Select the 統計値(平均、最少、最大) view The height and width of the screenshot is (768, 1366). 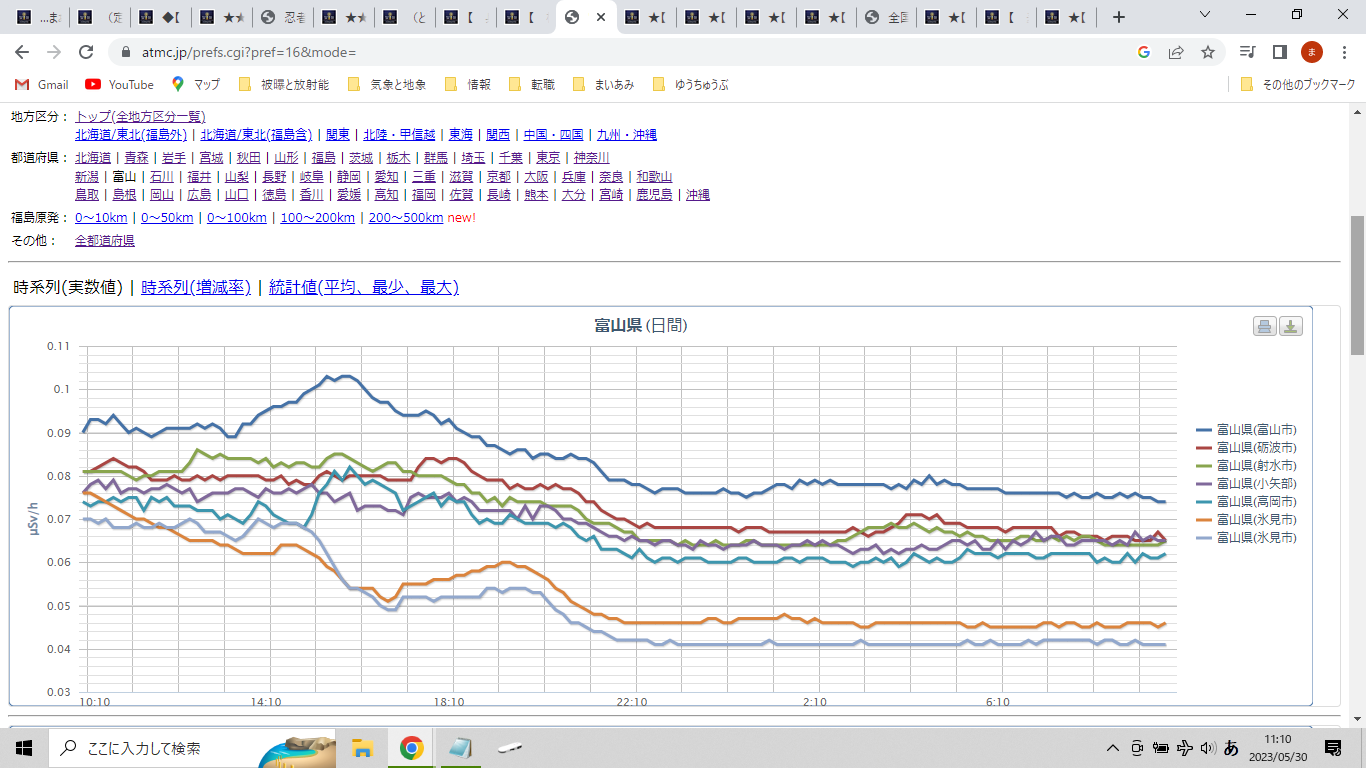point(364,287)
